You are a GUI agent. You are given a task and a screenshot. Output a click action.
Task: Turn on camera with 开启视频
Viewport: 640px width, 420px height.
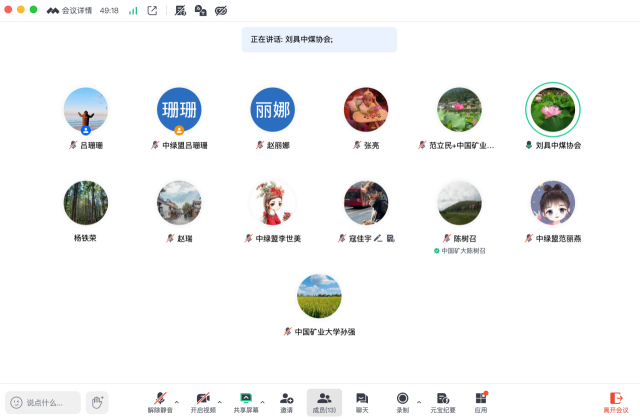[x=203, y=398]
